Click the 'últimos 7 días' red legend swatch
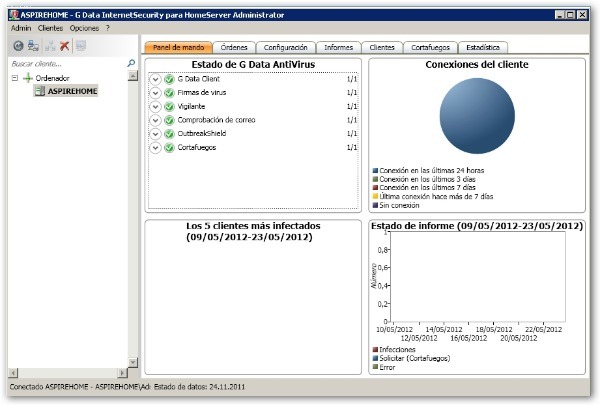The image size is (600, 405). point(375,188)
